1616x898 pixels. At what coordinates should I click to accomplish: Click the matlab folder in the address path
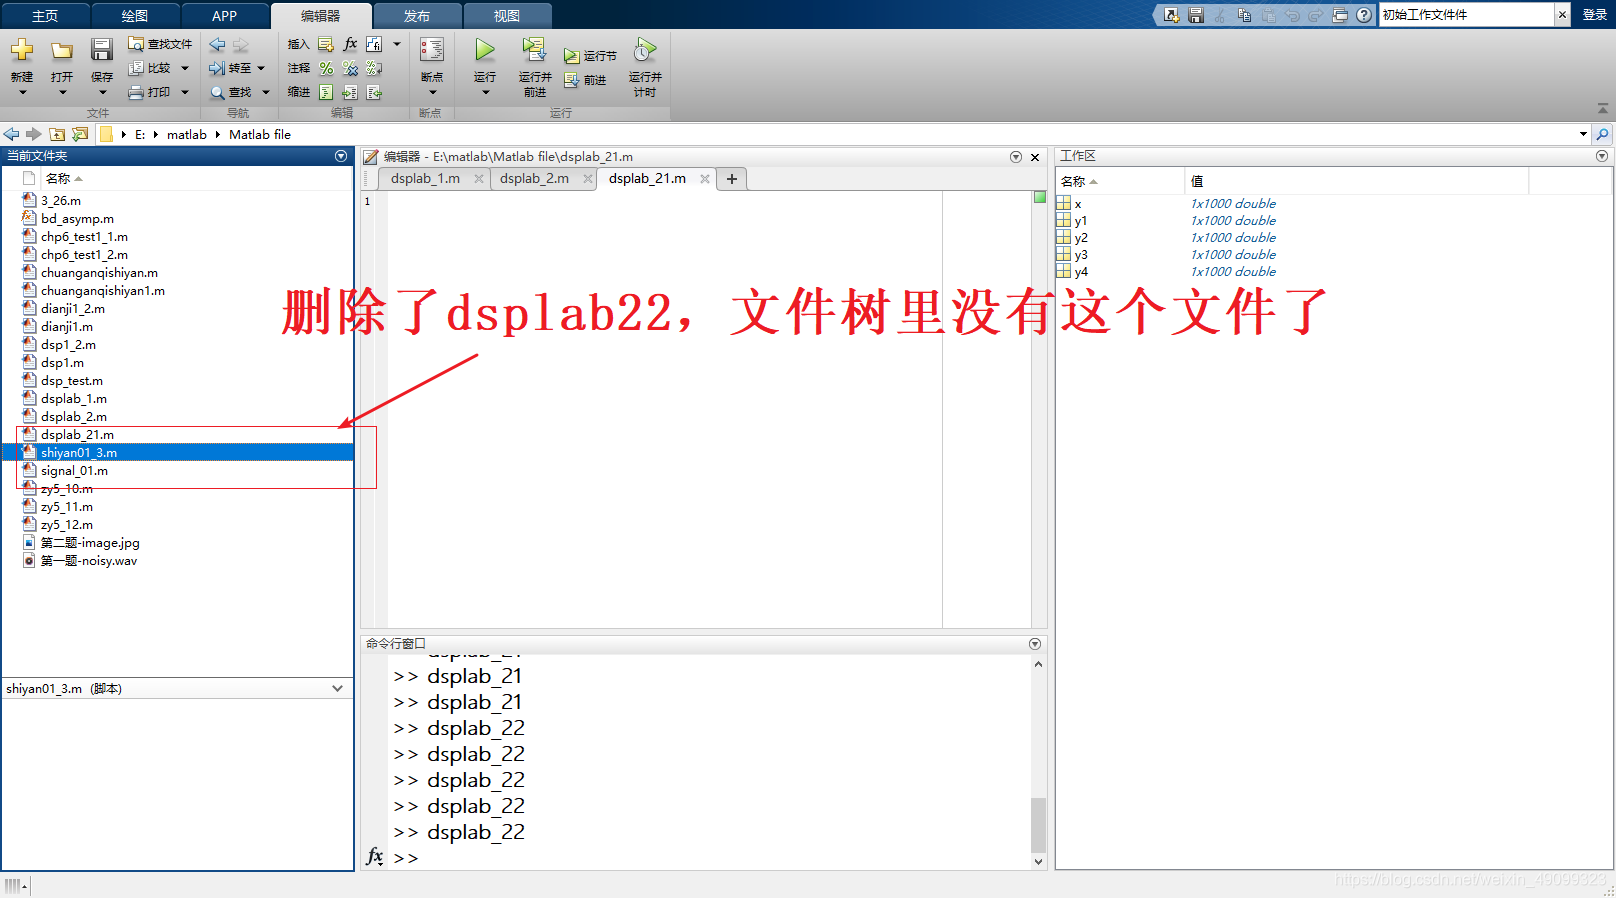(187, 134)
